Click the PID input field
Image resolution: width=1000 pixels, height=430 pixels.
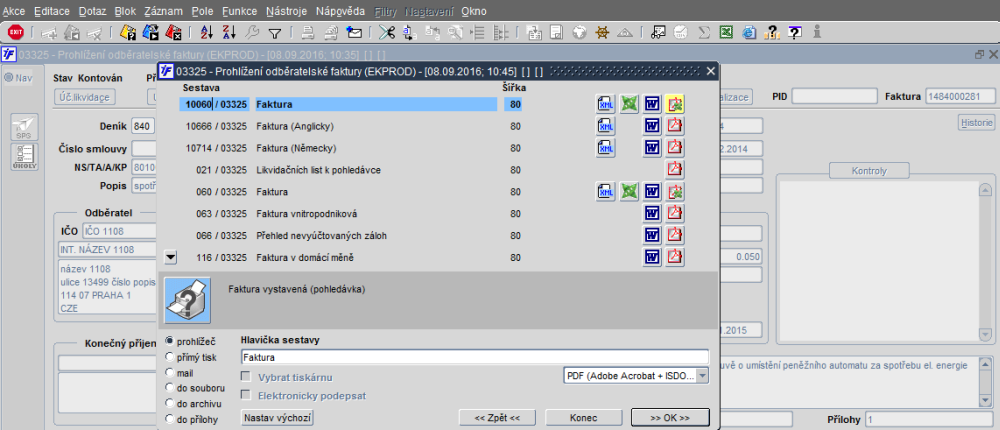(832, 96)
